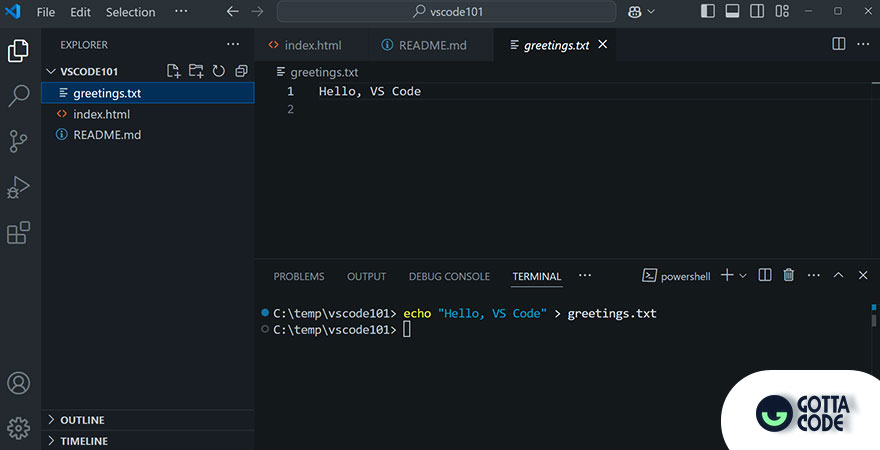This screenshot has width=880, height=450.
Task: Click the terminal scrollbar
Action: point(874,320)
